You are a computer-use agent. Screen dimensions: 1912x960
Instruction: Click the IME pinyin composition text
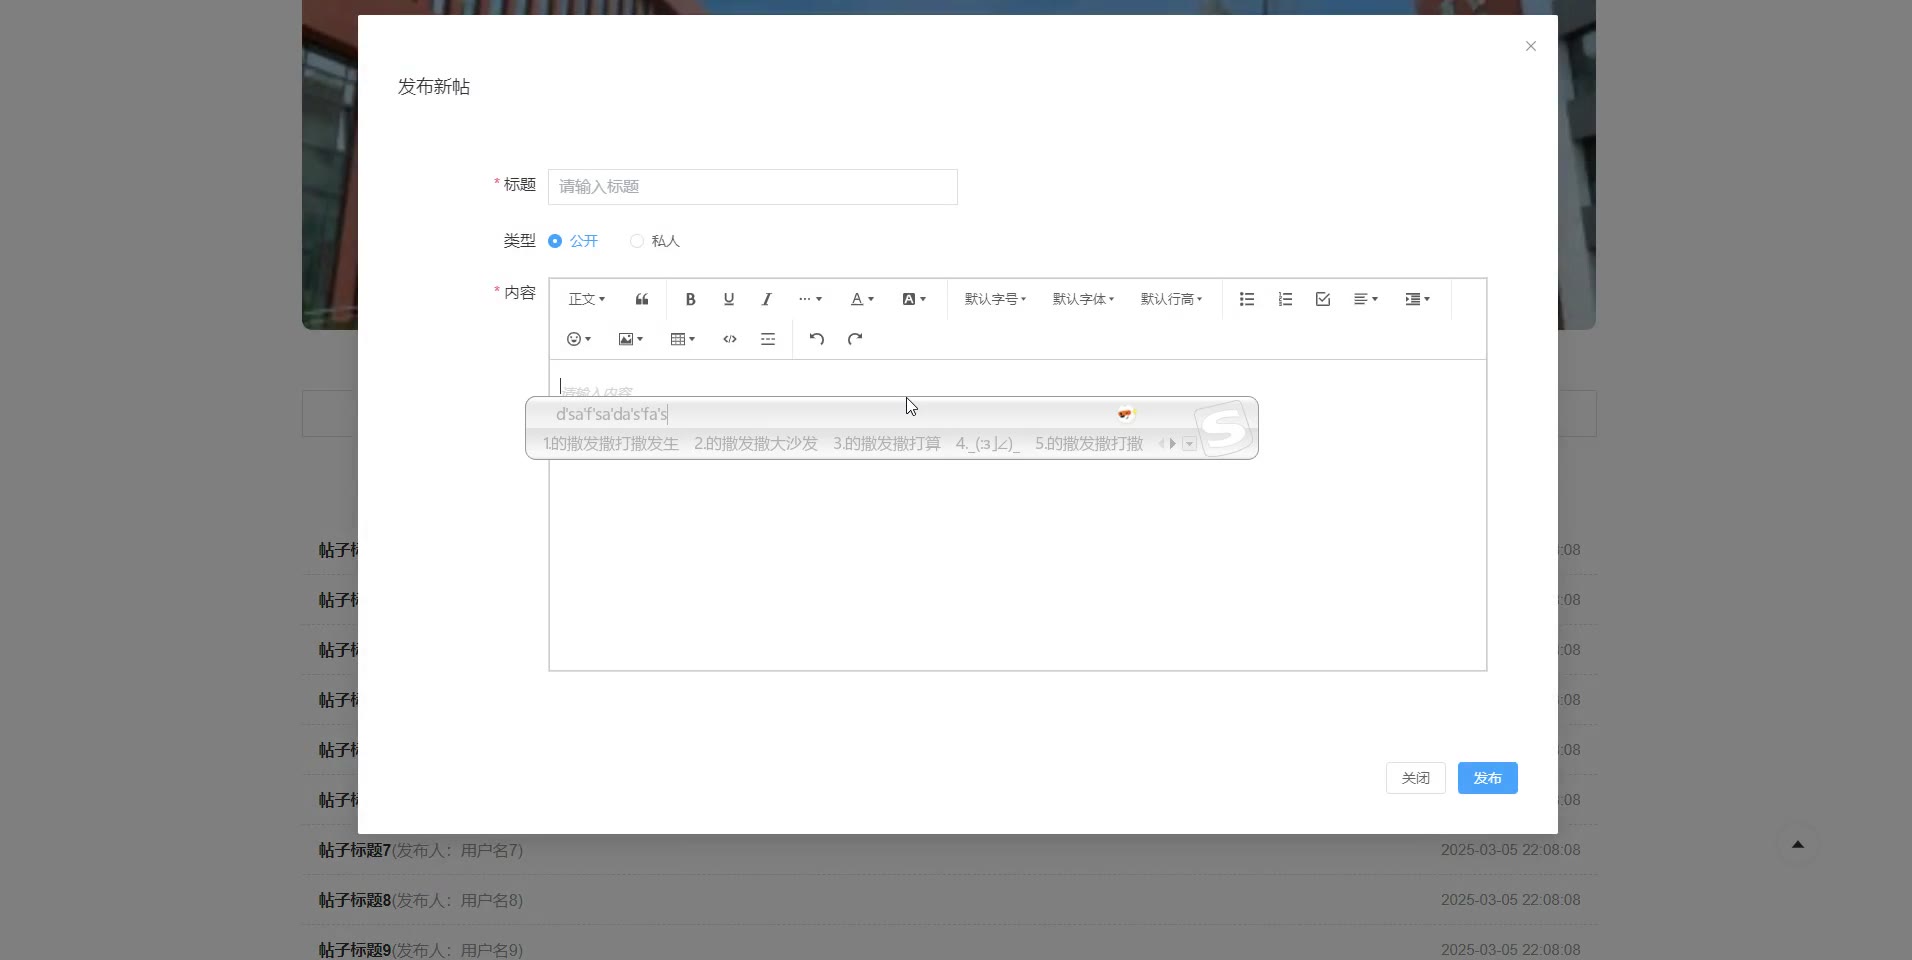[612, 414]
